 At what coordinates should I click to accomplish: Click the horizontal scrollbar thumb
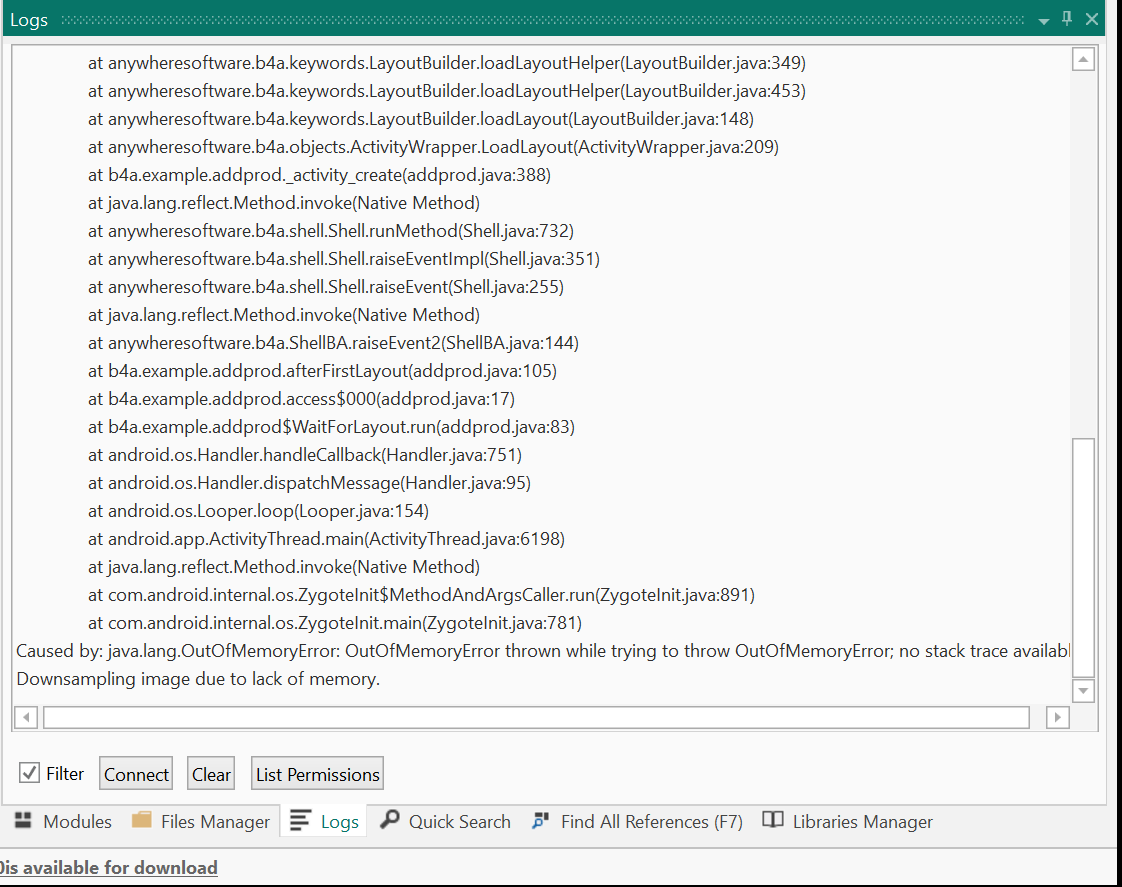click(x=536, y=717)
